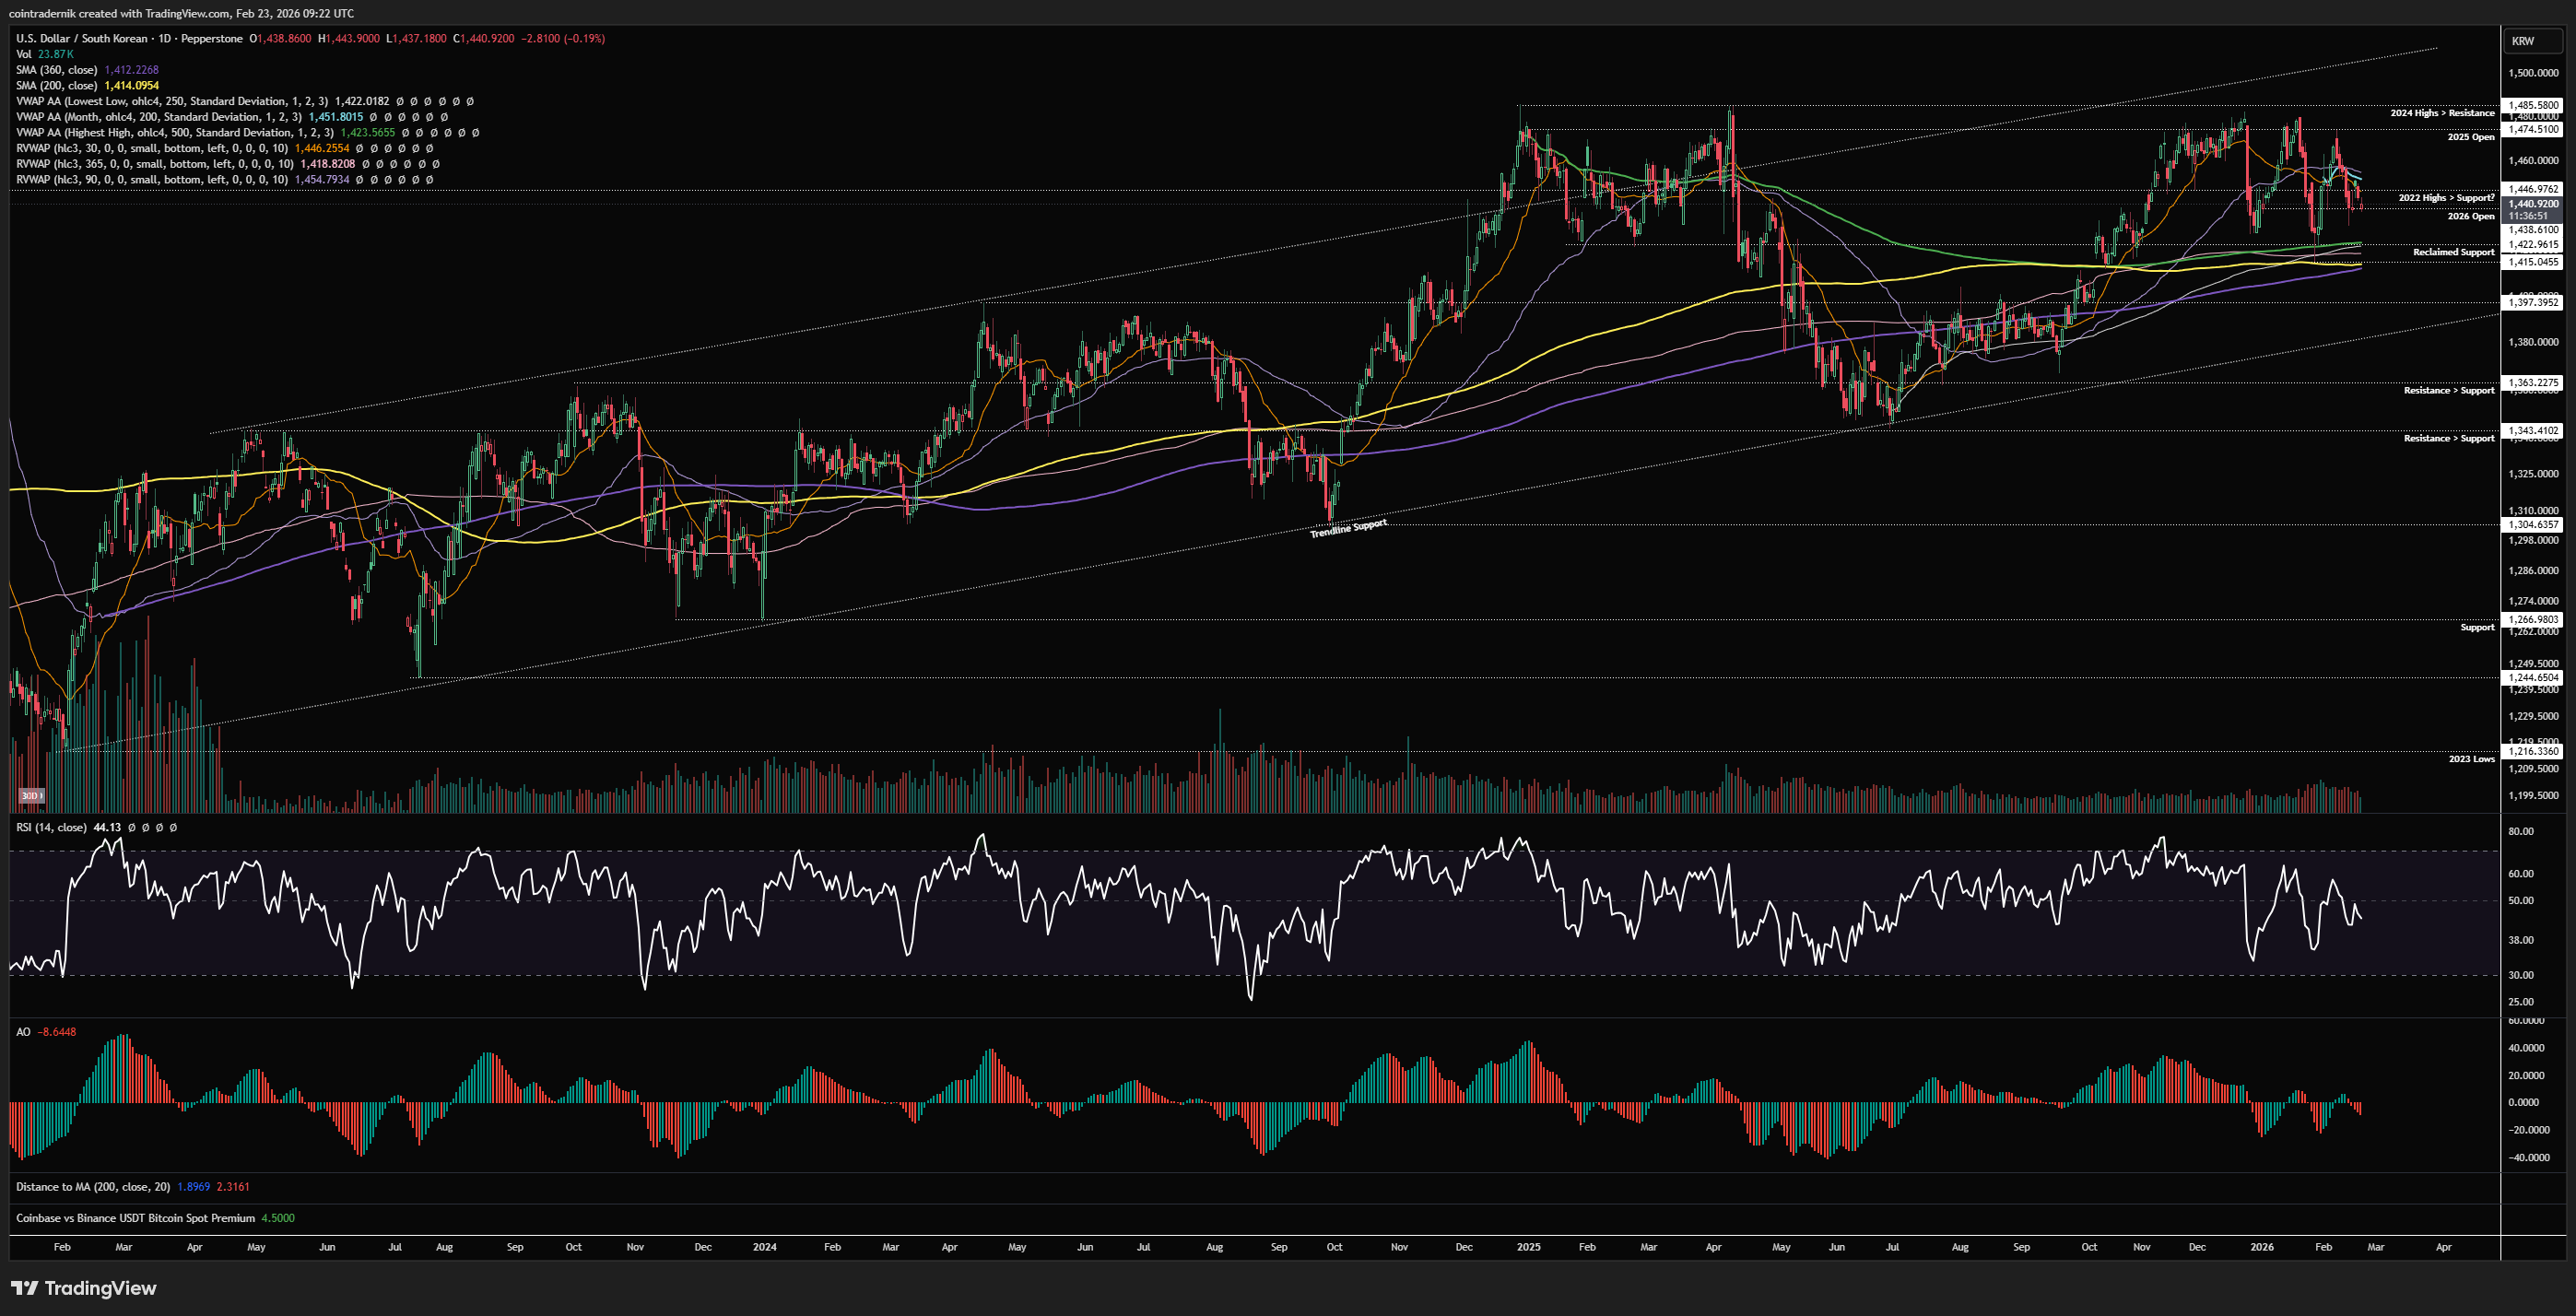Image resolution: width=2576 pixels, height=1316 pixels.
Task: Click the RSI (14, close) legend title
Action: tap(50, 828)
